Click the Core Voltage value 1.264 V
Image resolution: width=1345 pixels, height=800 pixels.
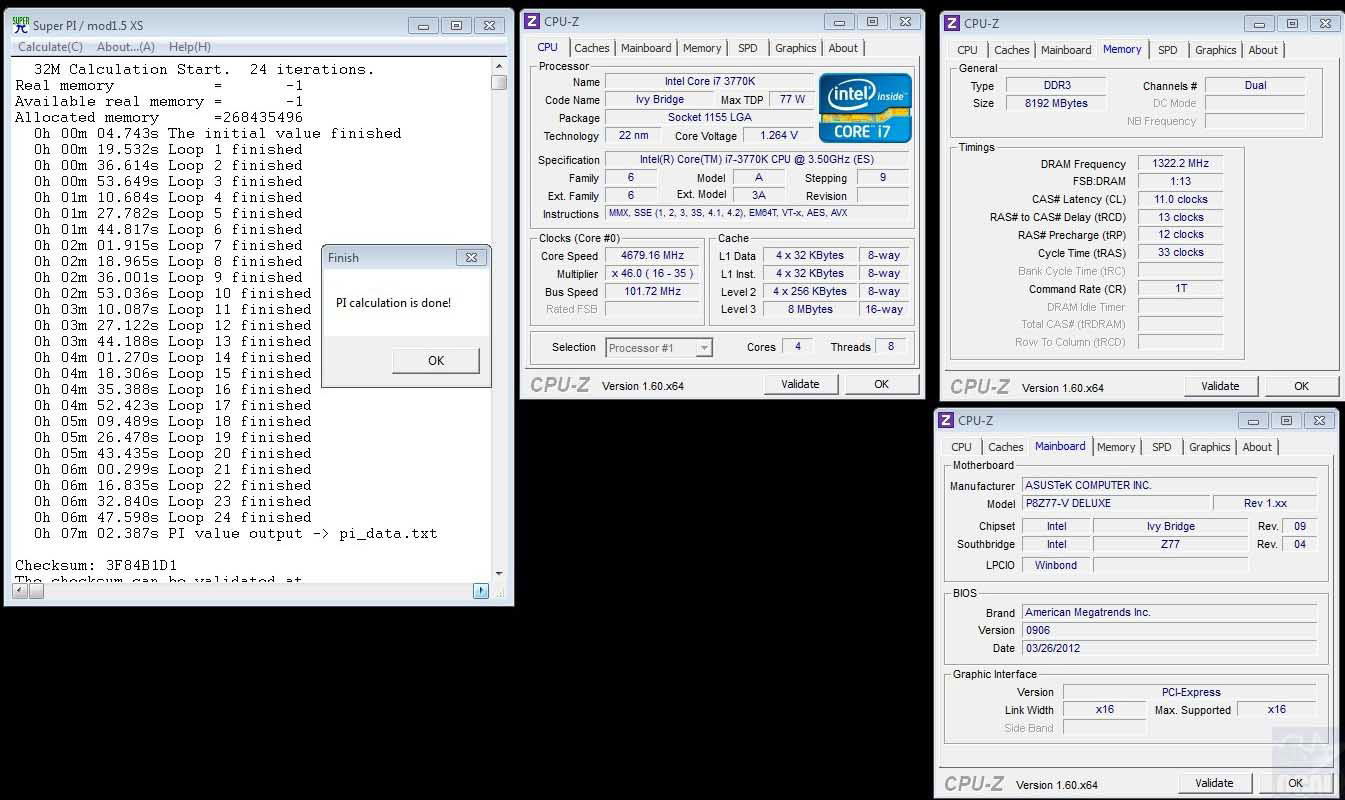coord(779,136)
